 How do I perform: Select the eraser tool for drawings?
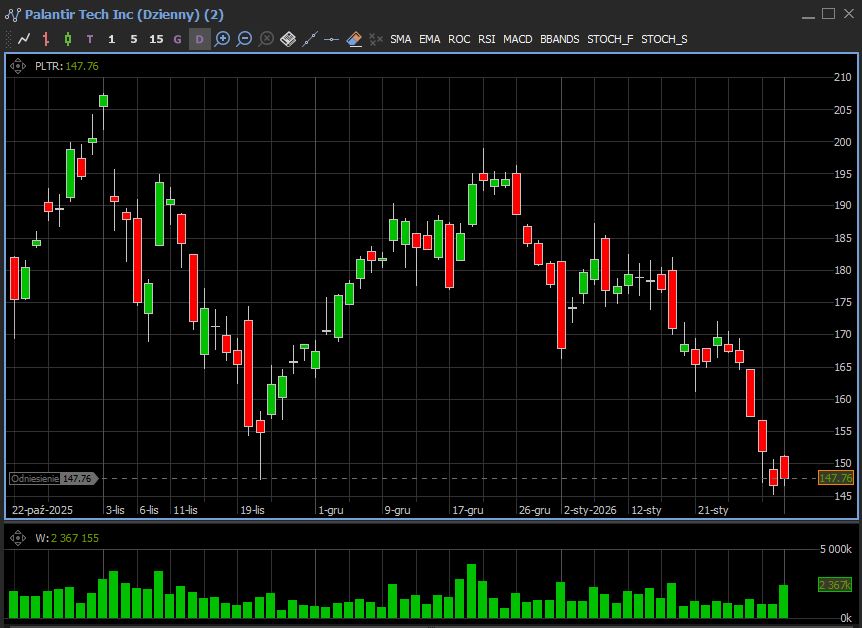354,39
